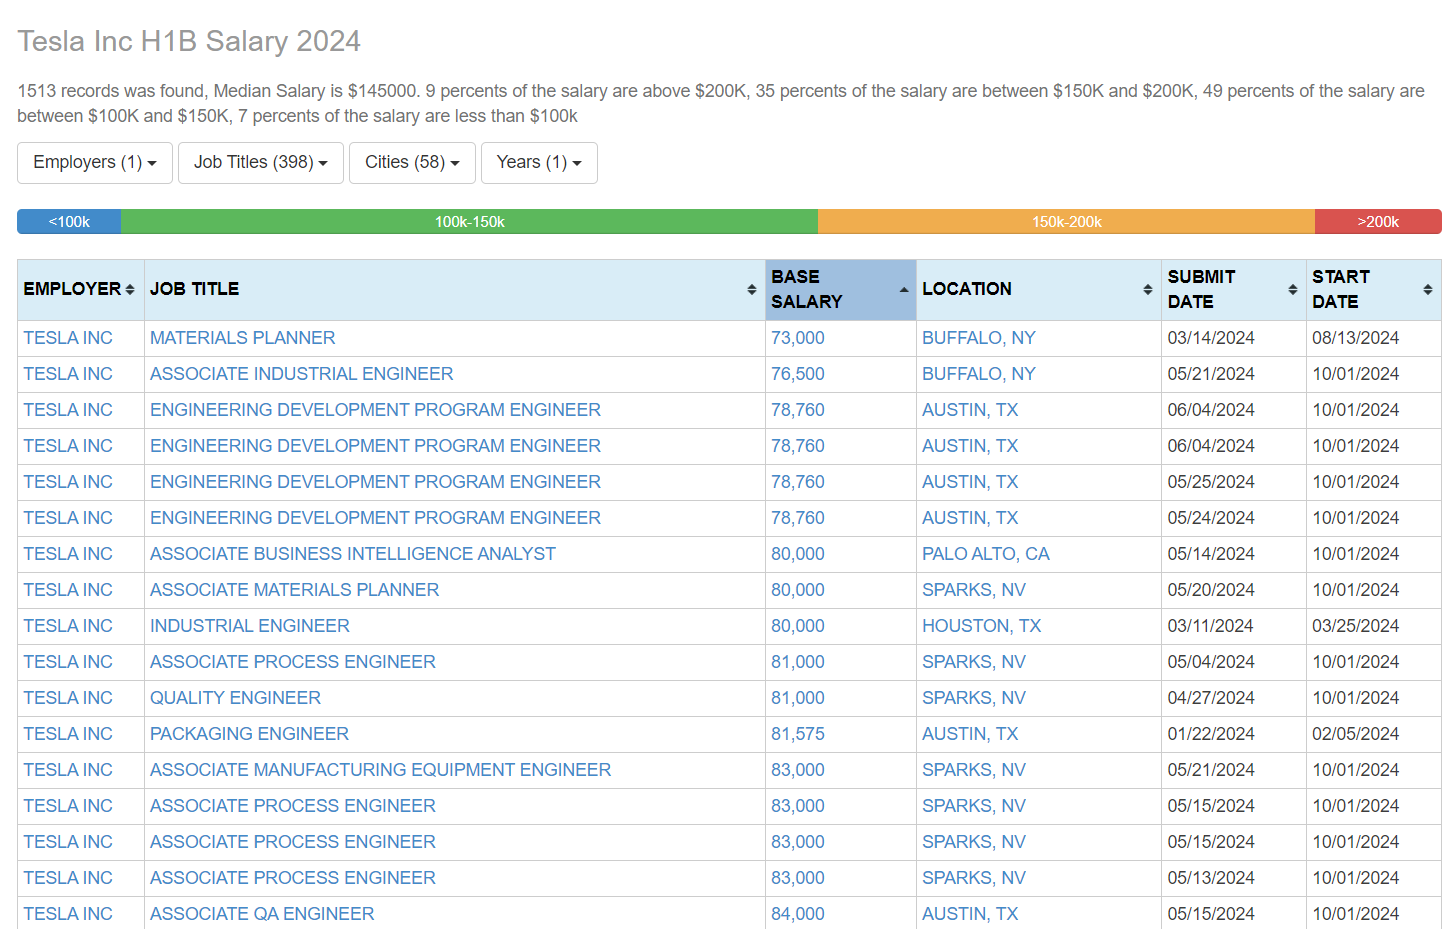Click the 73,000 salary link
The height and width of the screenshot is (929, 1445).
(798, 338)
